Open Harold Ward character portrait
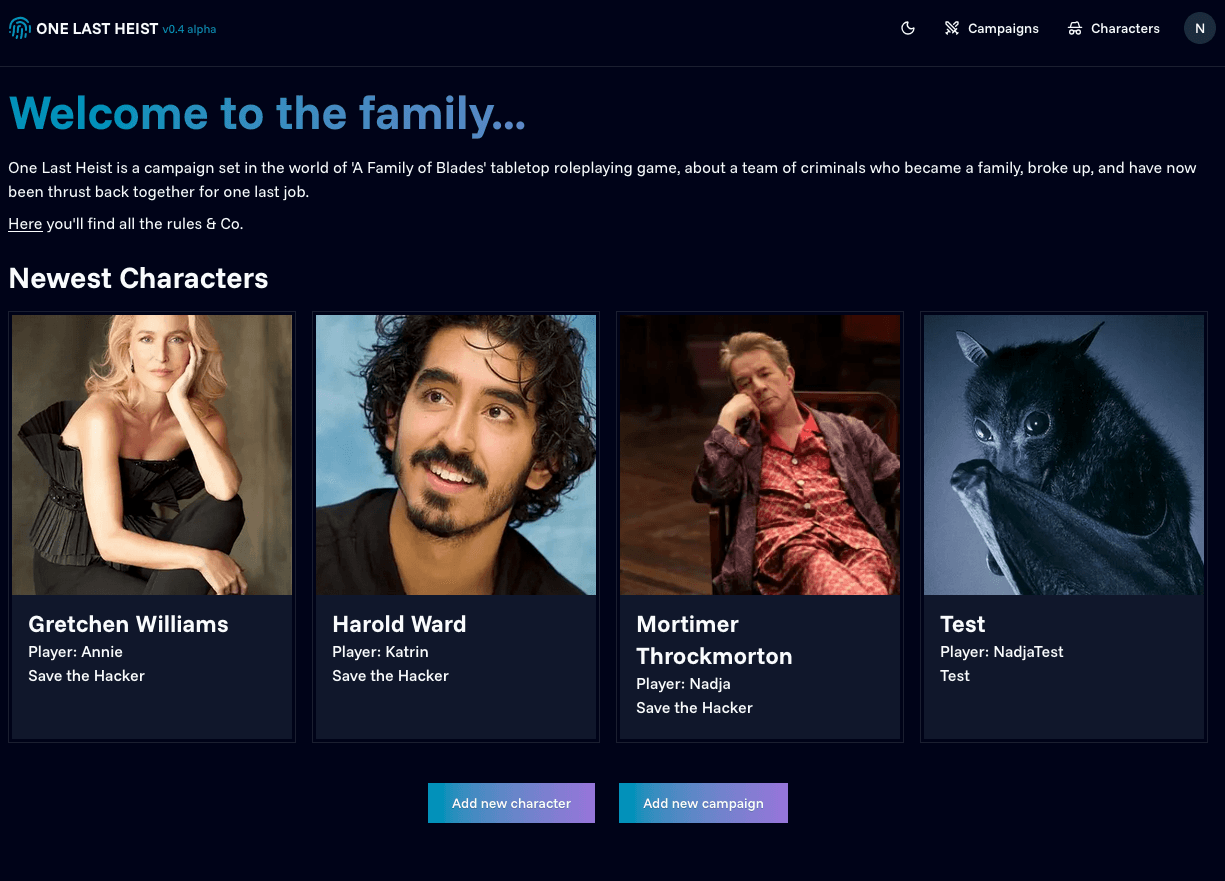The height and width of the screenshot is (881, 1225). [456, 455]
